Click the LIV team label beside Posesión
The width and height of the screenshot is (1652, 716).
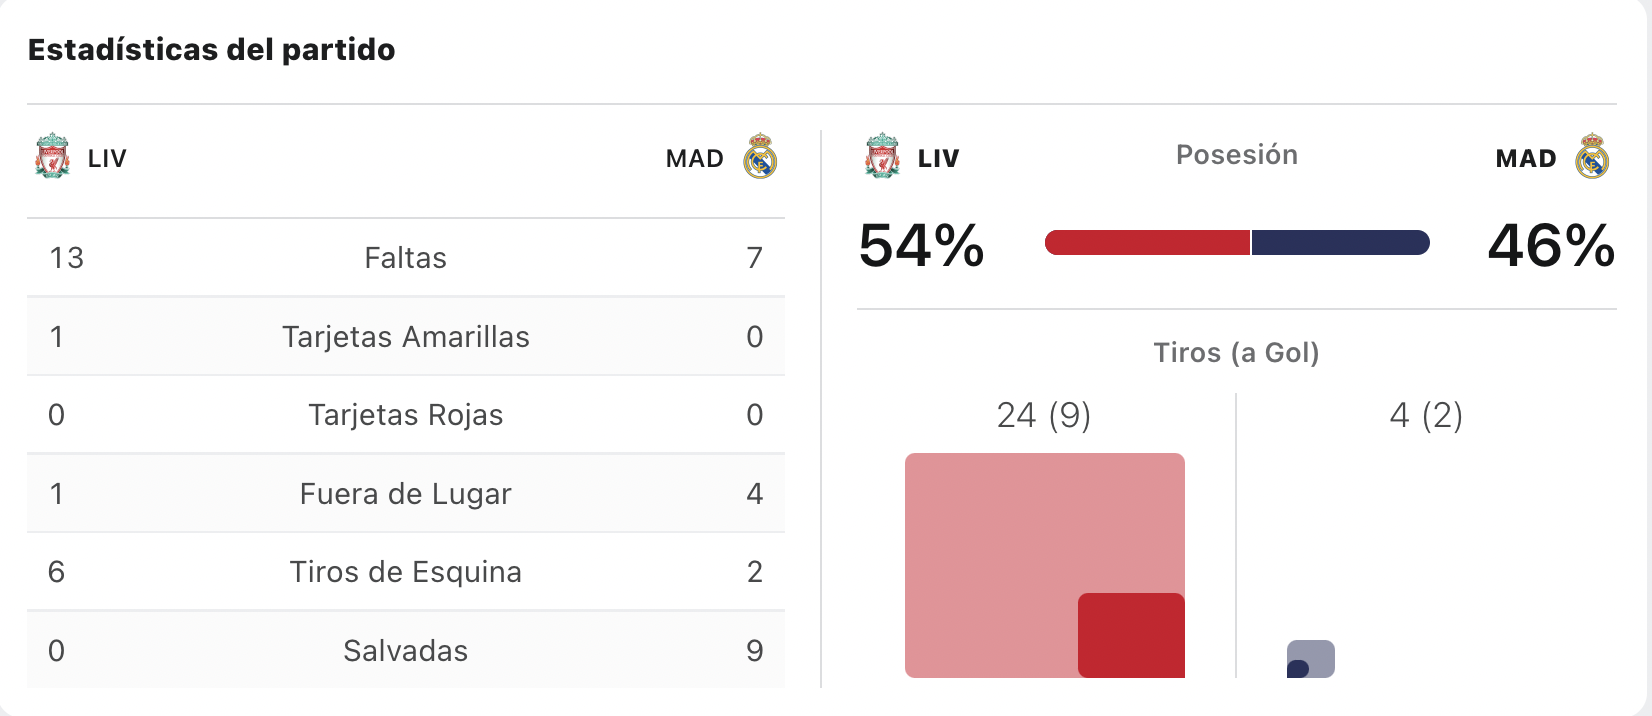pyautogui.click(x=938, y=158)
